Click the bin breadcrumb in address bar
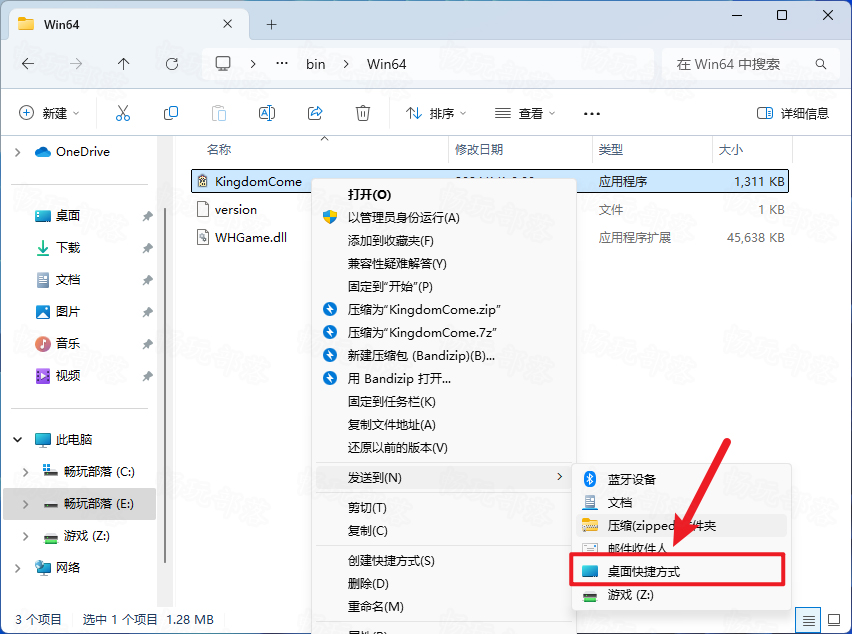852x634 pixels. [316, 64]
